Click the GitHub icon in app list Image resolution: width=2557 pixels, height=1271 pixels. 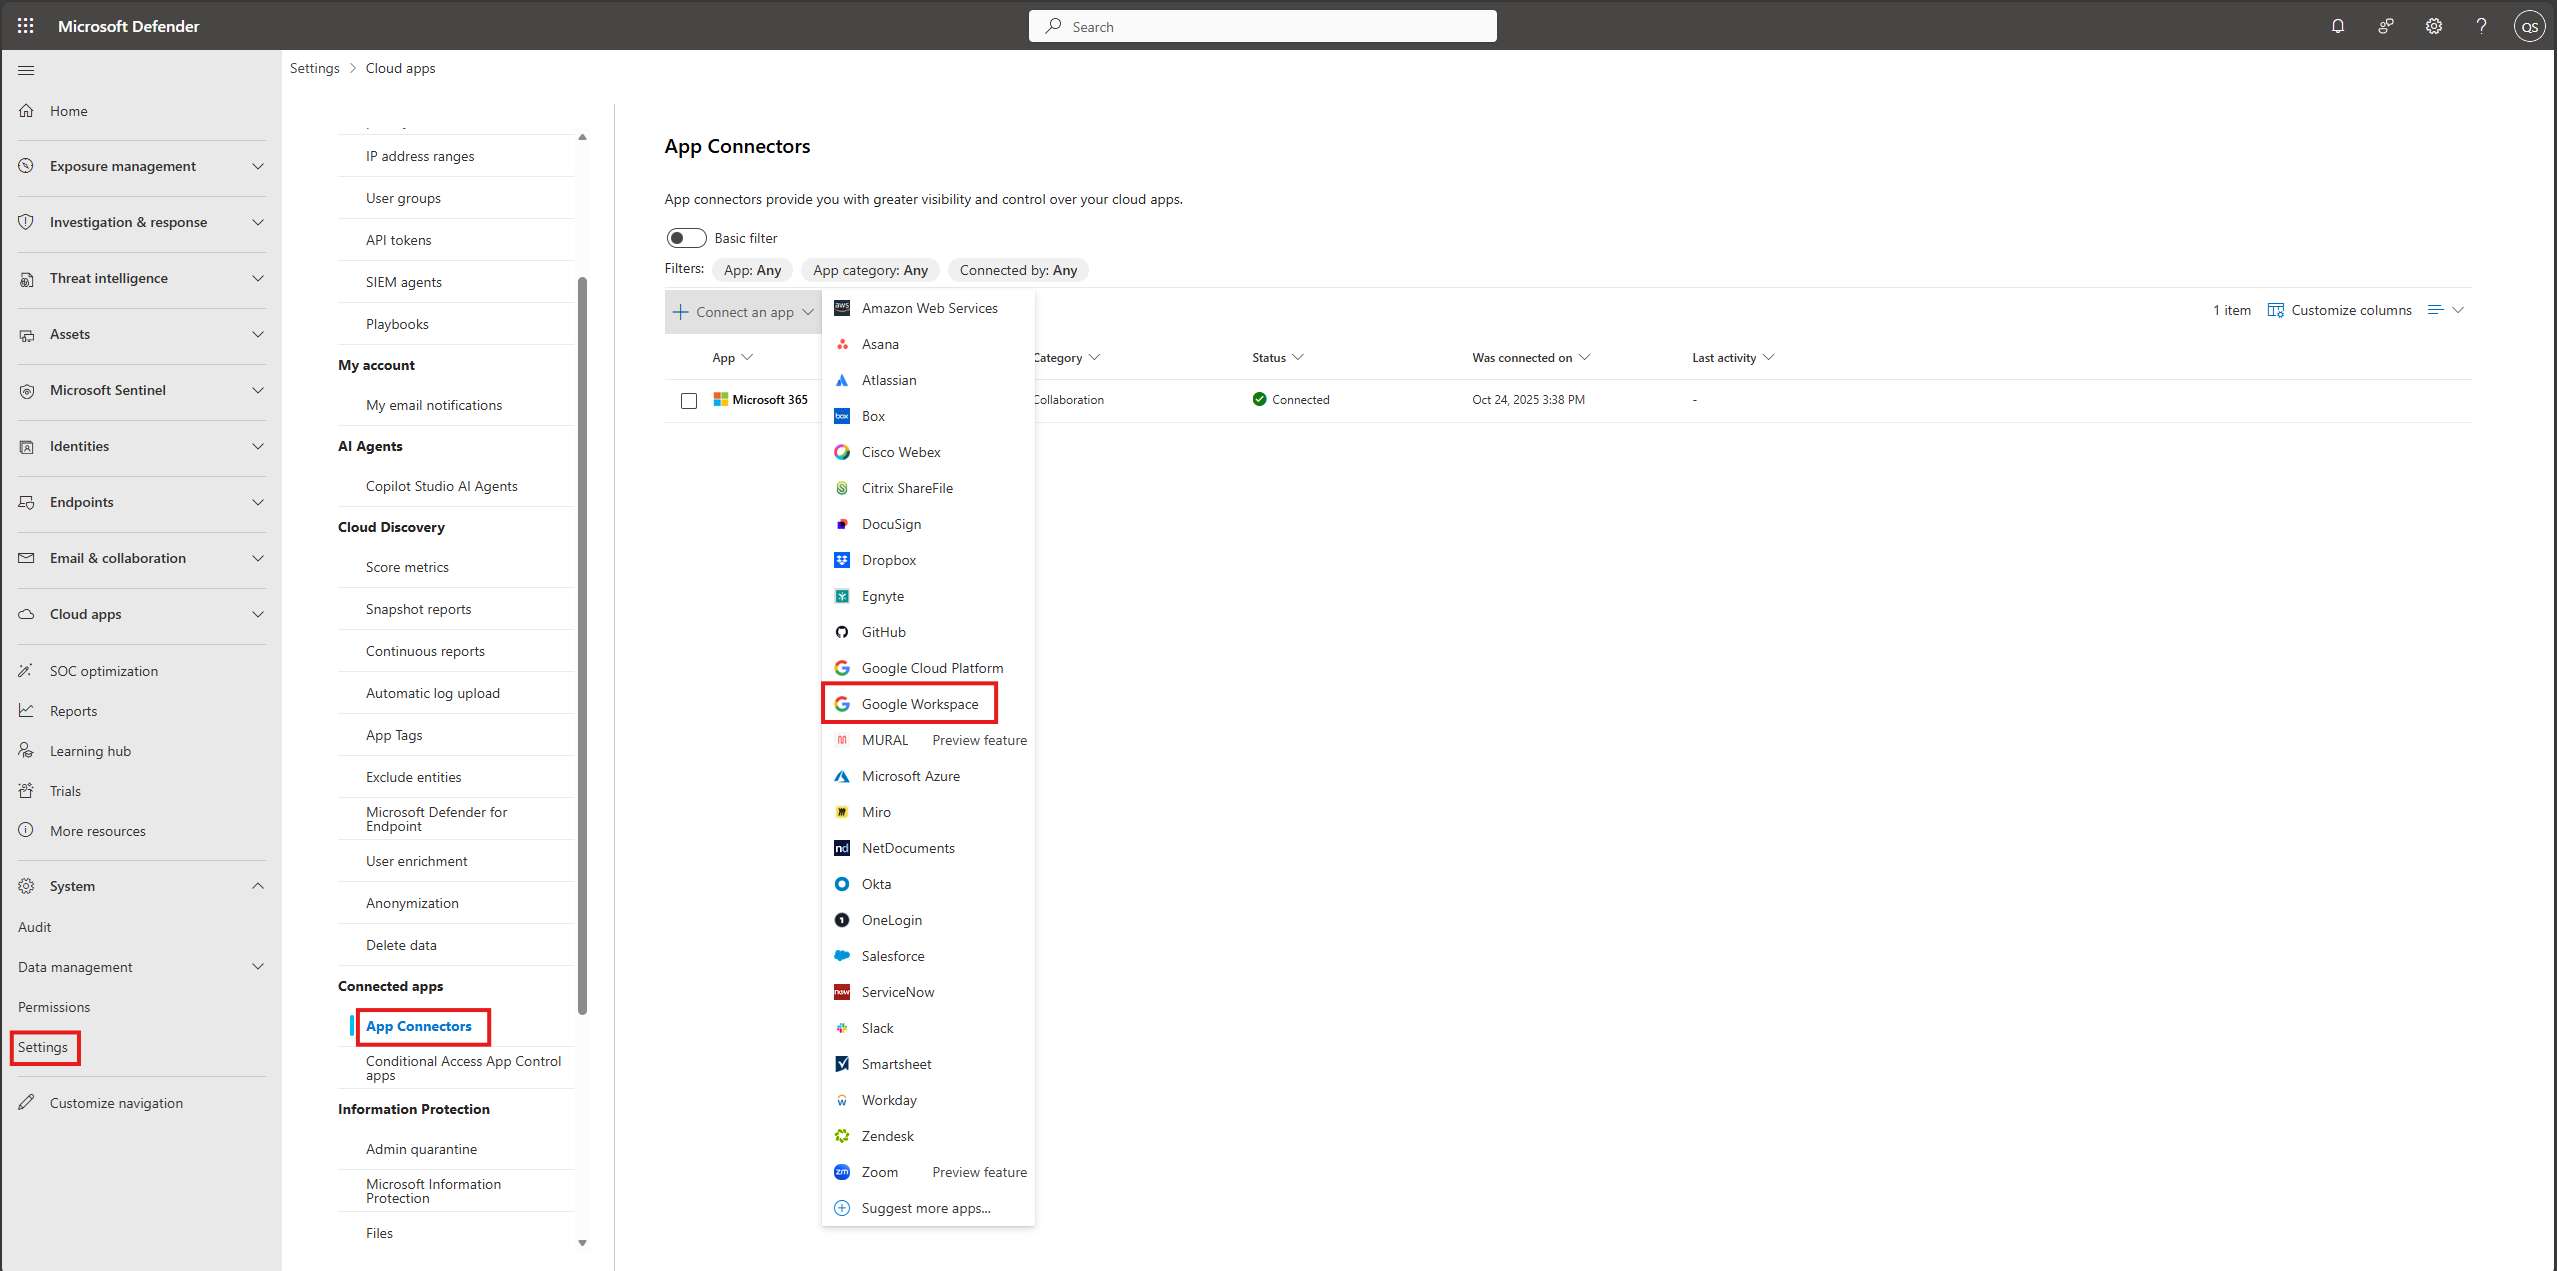coord(842,632)
